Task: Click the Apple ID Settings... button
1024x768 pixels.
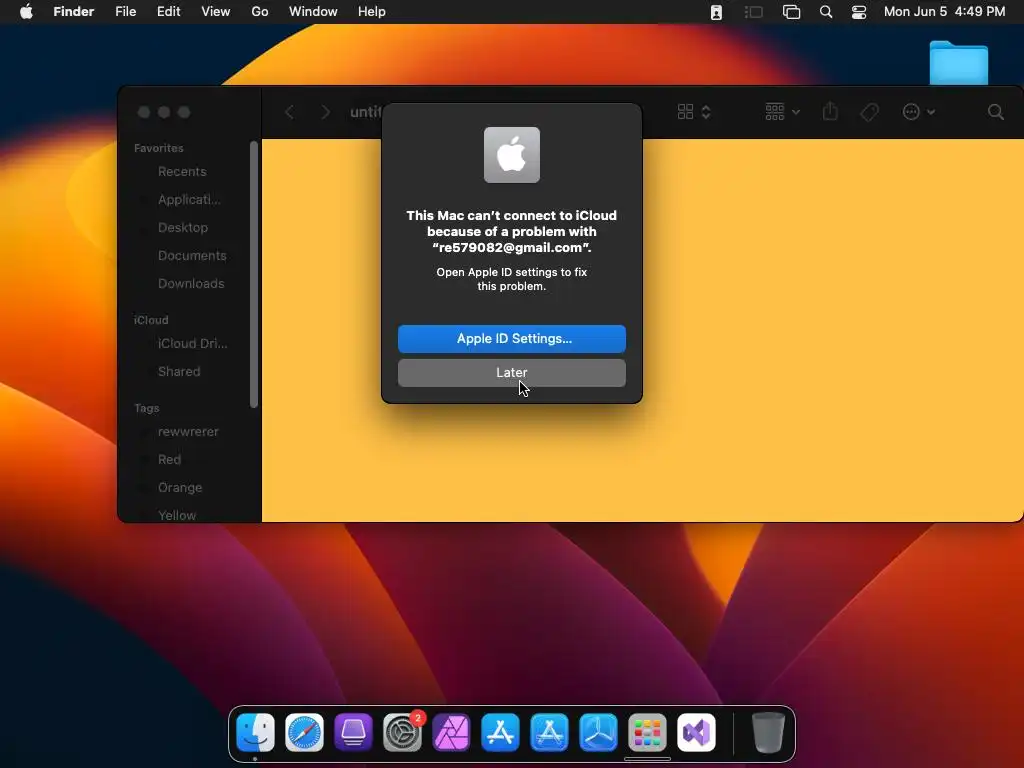Action: point(512,339)
